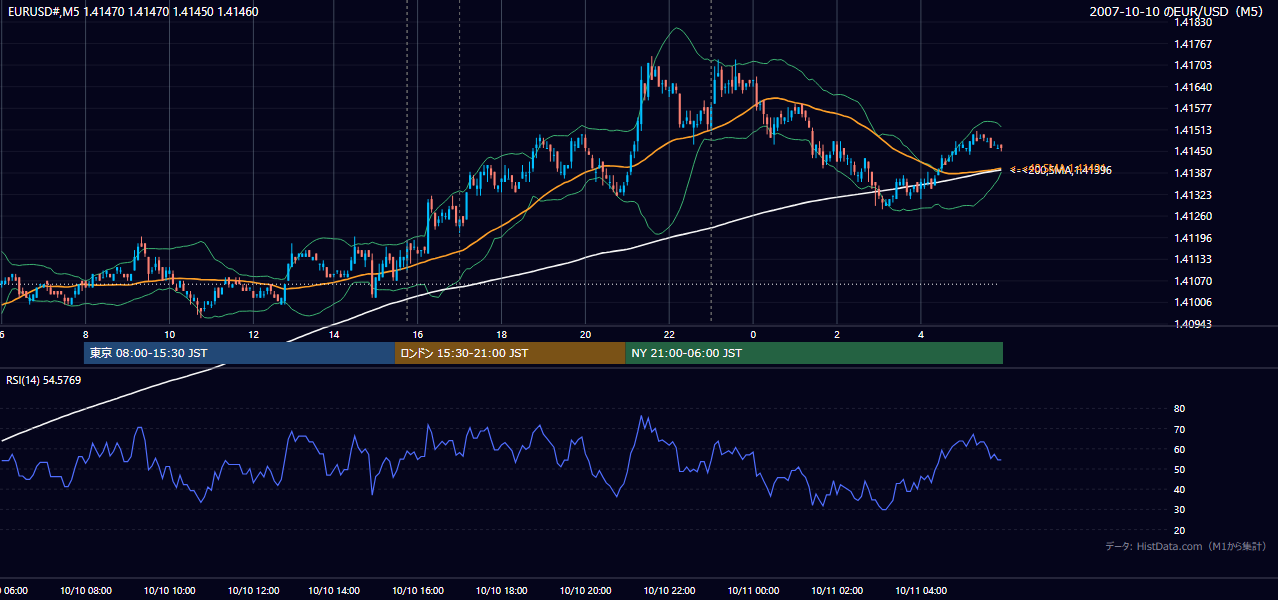
Task: Click the RSI level 20 label
Action: click(1179, 530)
